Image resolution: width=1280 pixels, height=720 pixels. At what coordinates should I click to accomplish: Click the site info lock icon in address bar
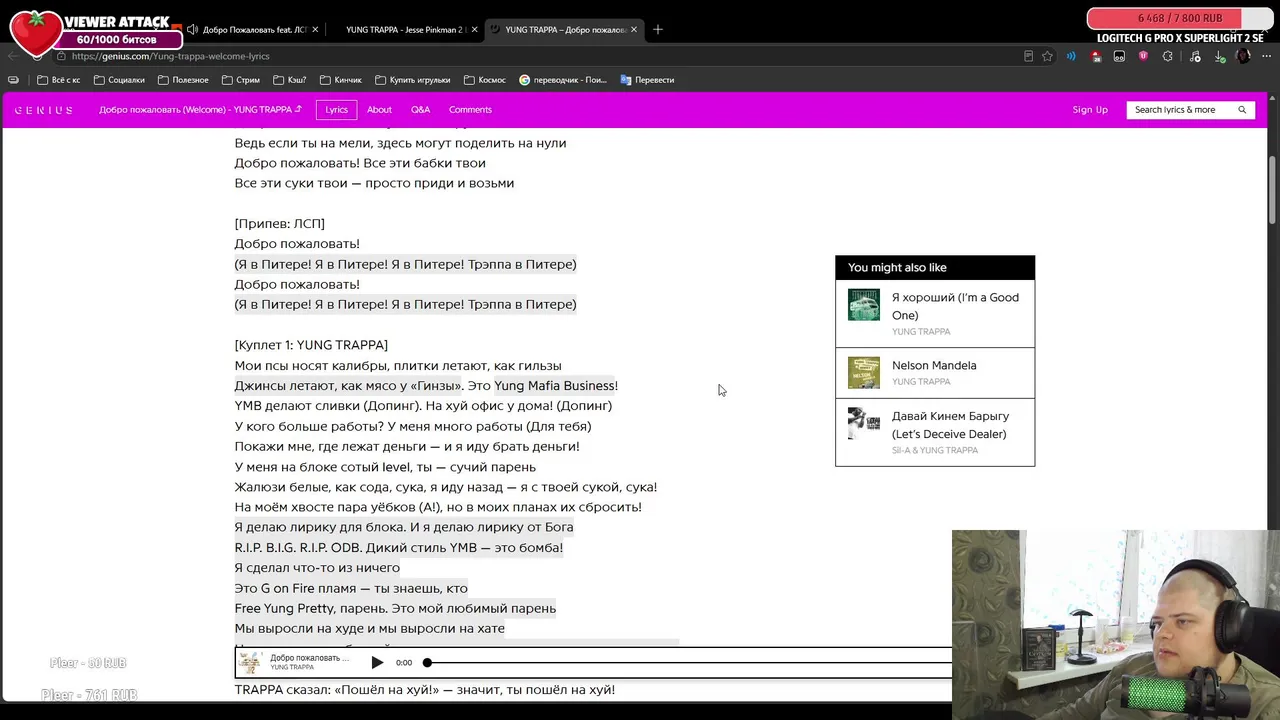tap(61, 56)
